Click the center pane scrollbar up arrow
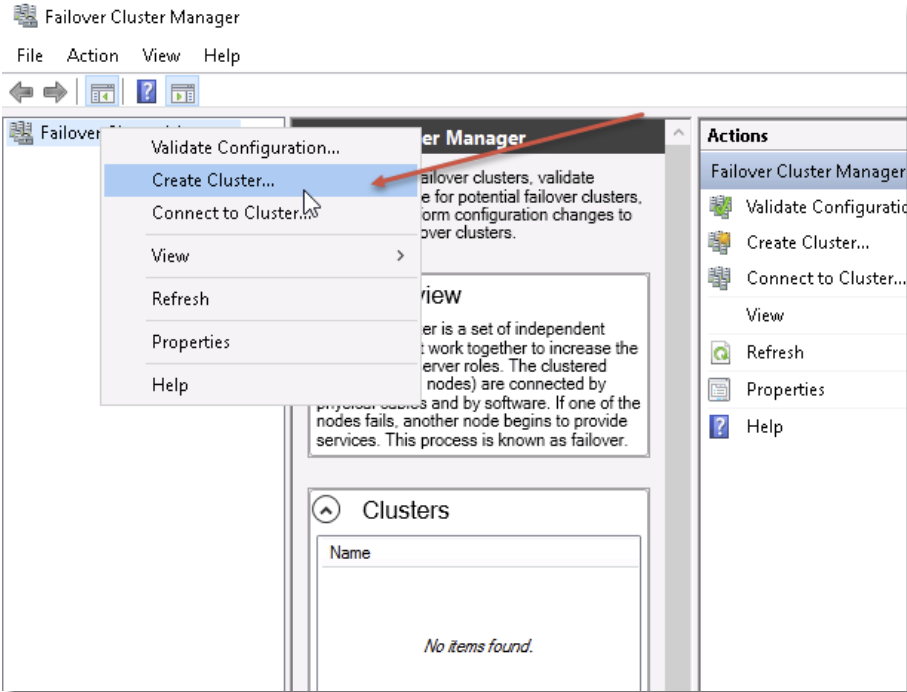The width and height of the screenshot is (907, 692). (679, 134)
